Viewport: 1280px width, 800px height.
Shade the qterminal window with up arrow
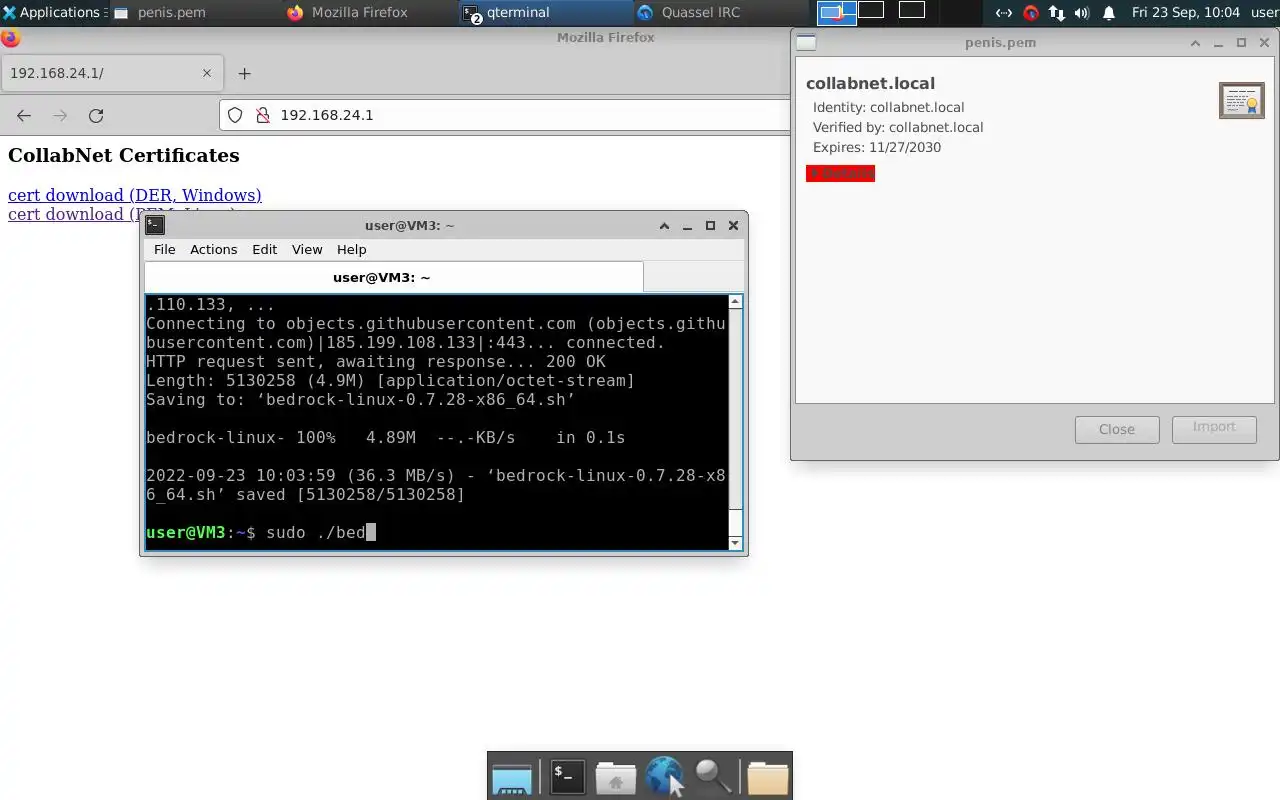point(664,226)
